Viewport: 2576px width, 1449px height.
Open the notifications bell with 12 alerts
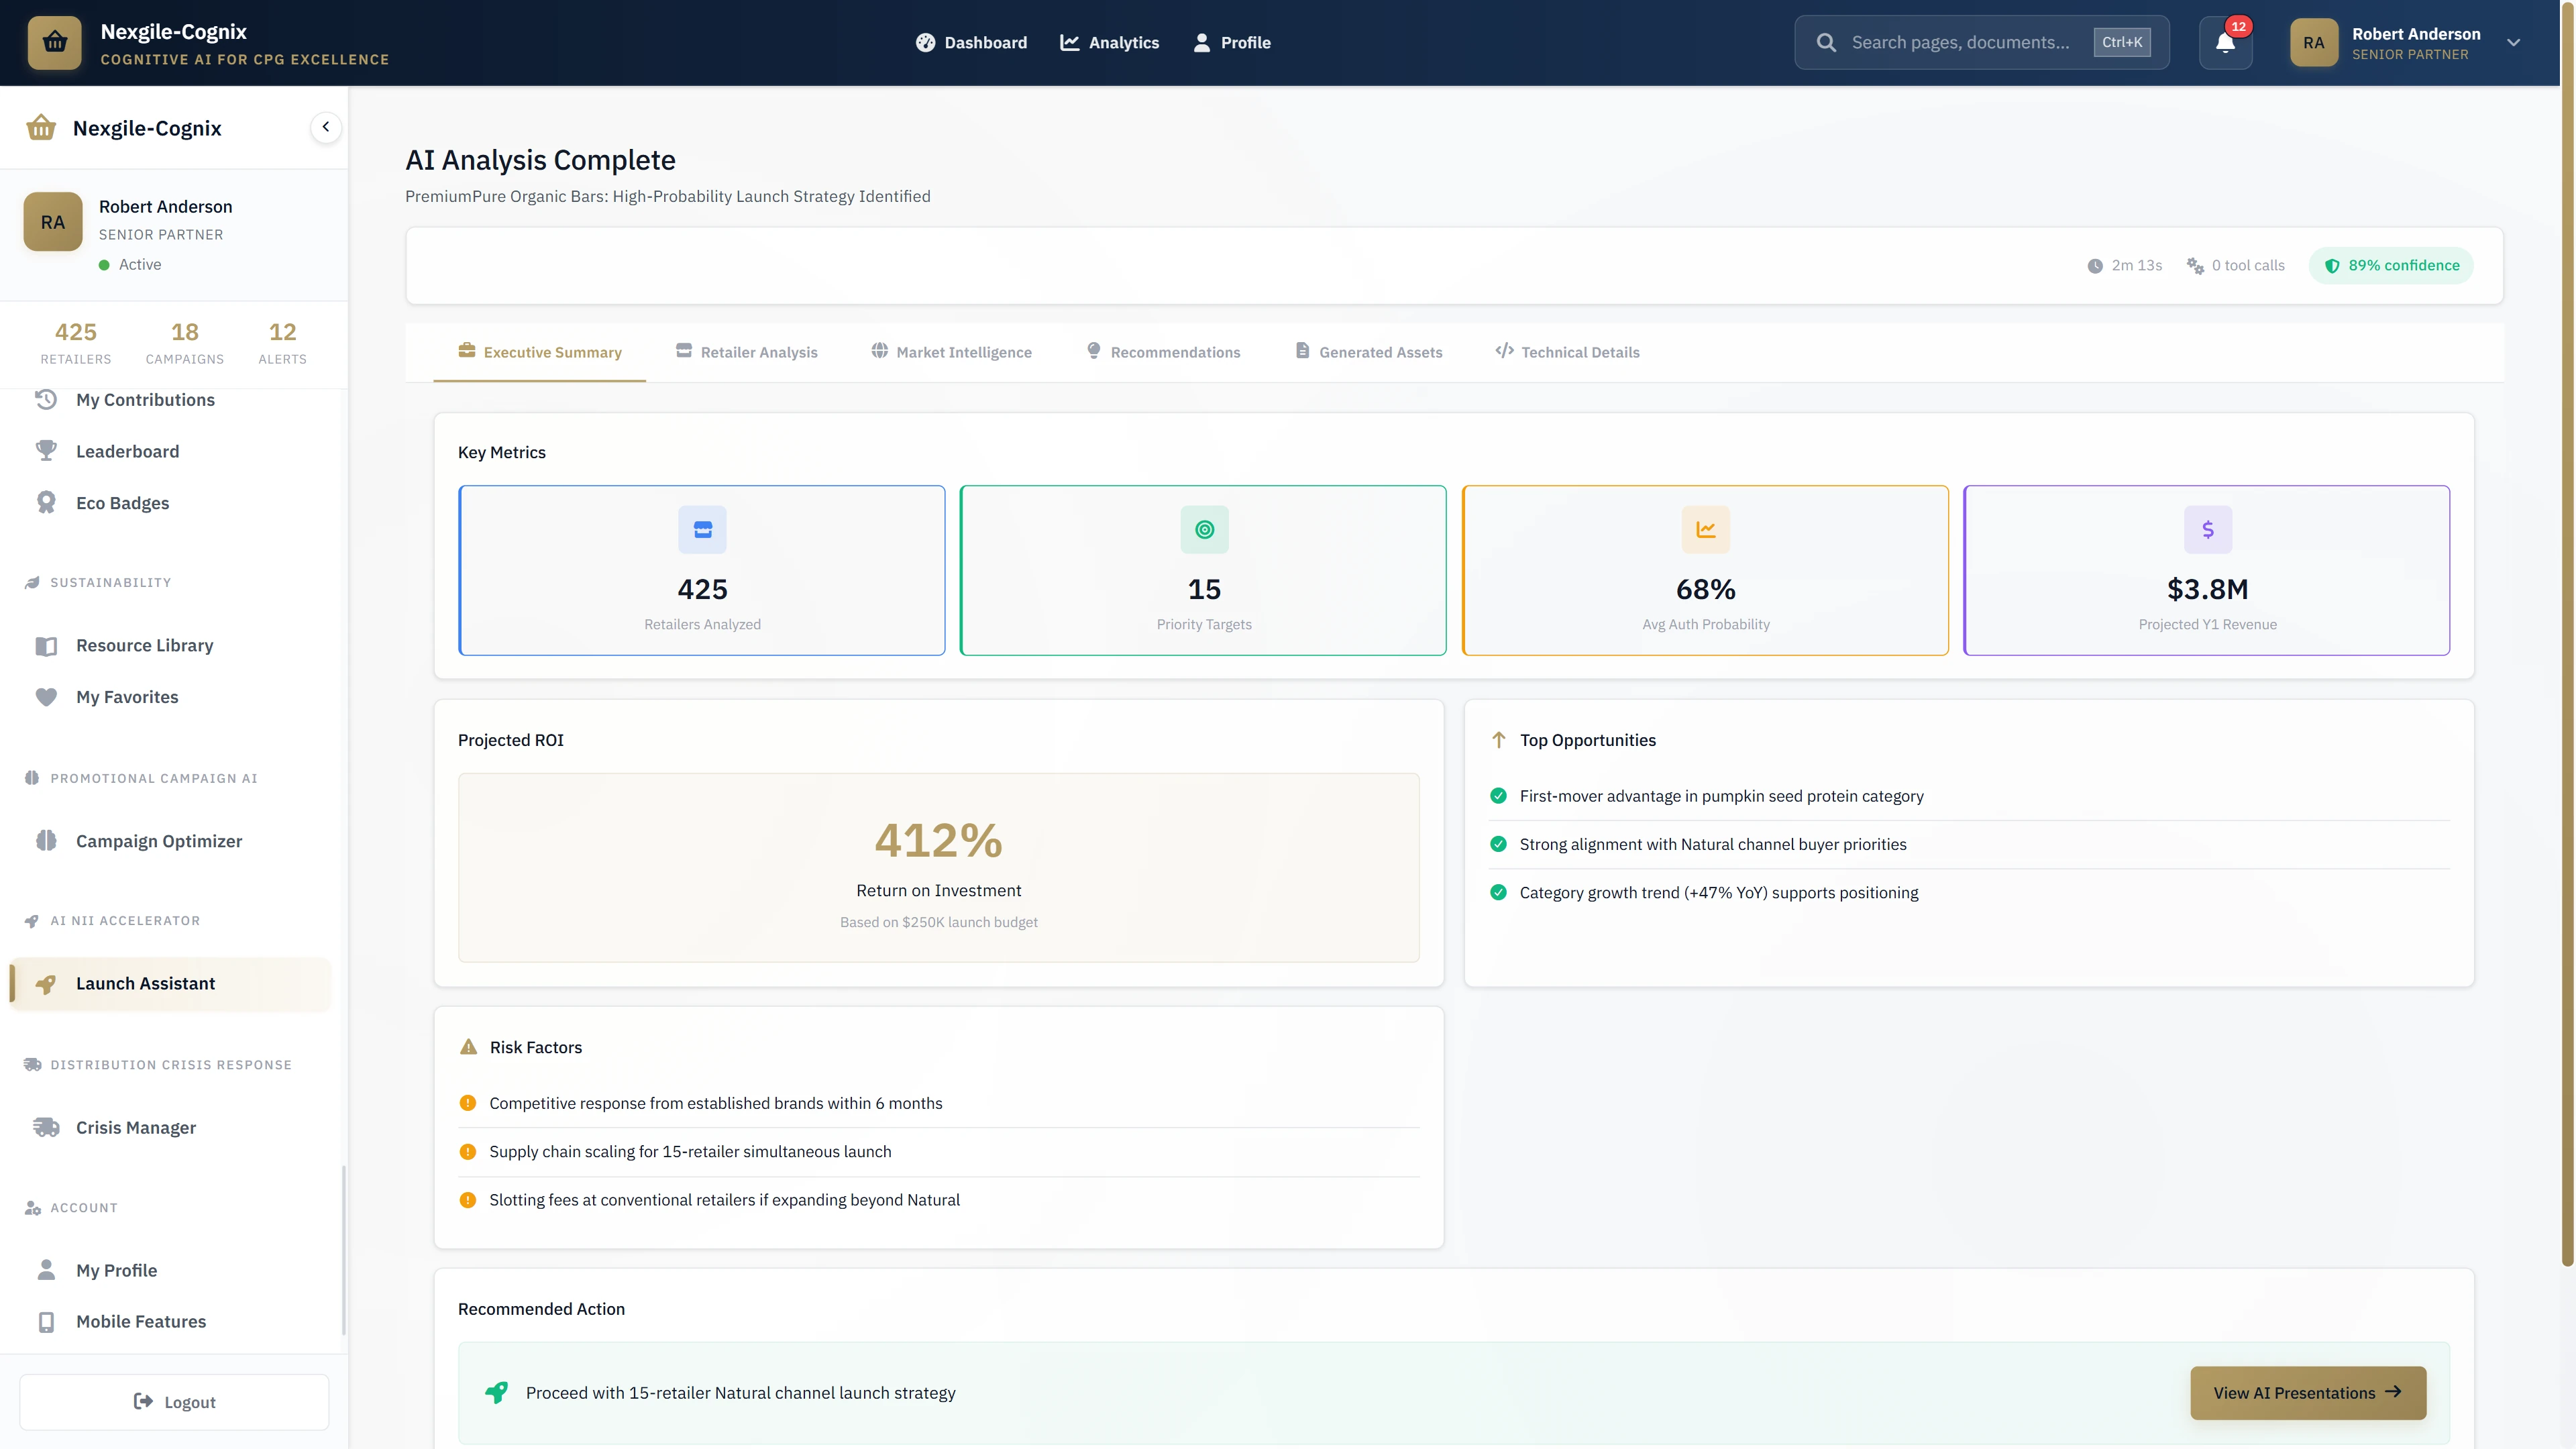2224,42
